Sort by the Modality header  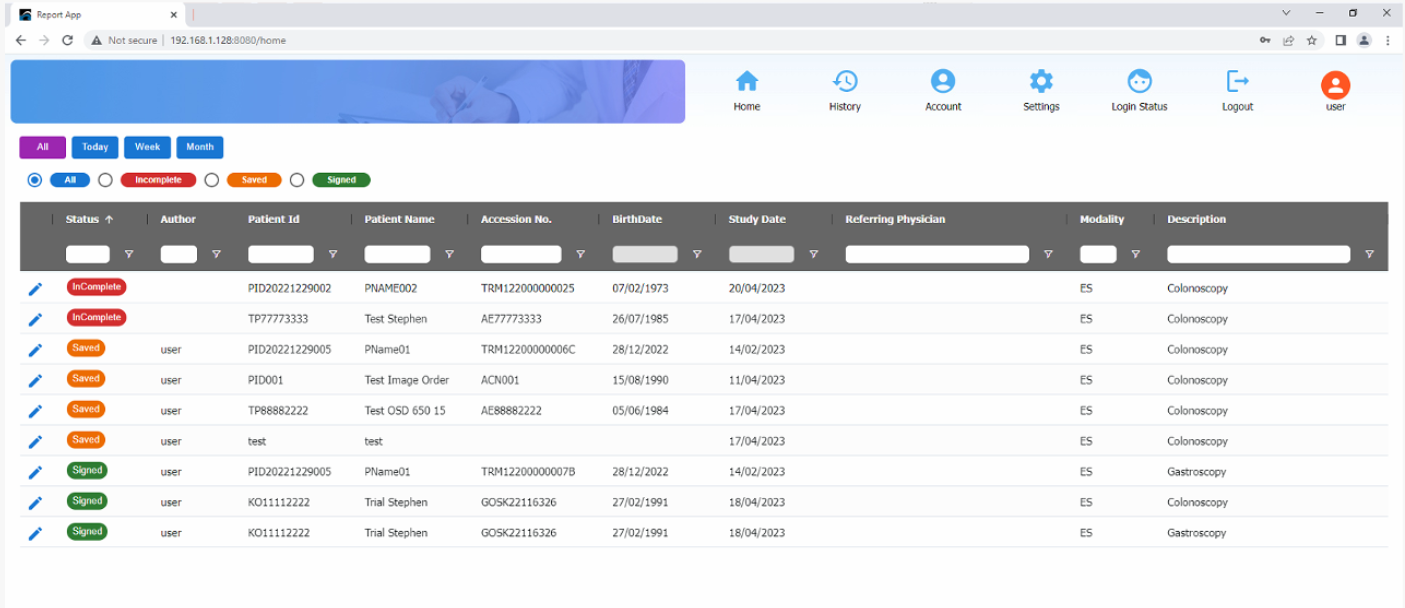point(1102,219)
